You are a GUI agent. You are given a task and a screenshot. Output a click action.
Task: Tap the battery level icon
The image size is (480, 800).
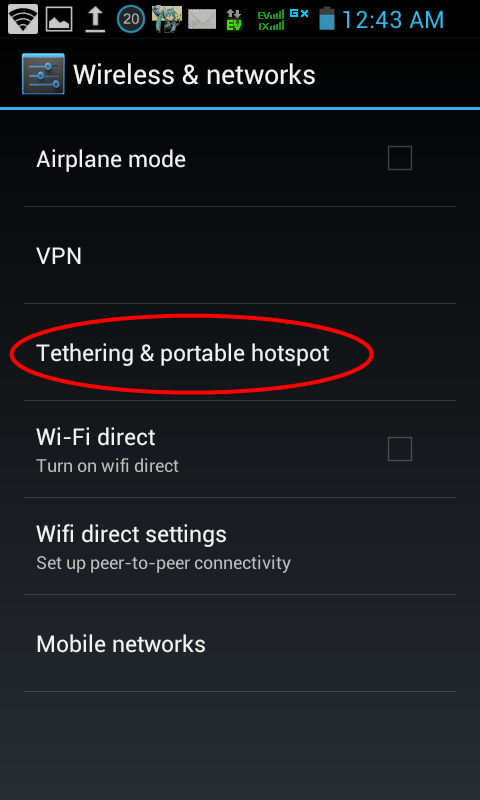[327, 19]
